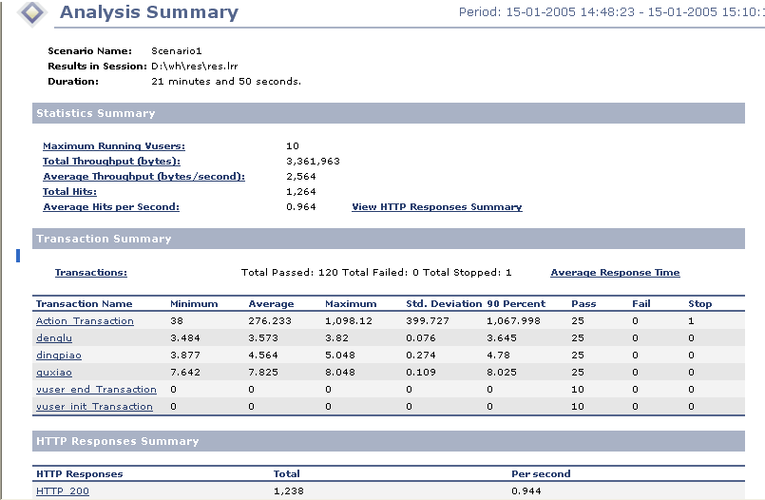The width and height of the screenshot is (765, 500).
Task: Open the dingpiao transaction link
Action: pyautogui.click(x=59, y=355)
